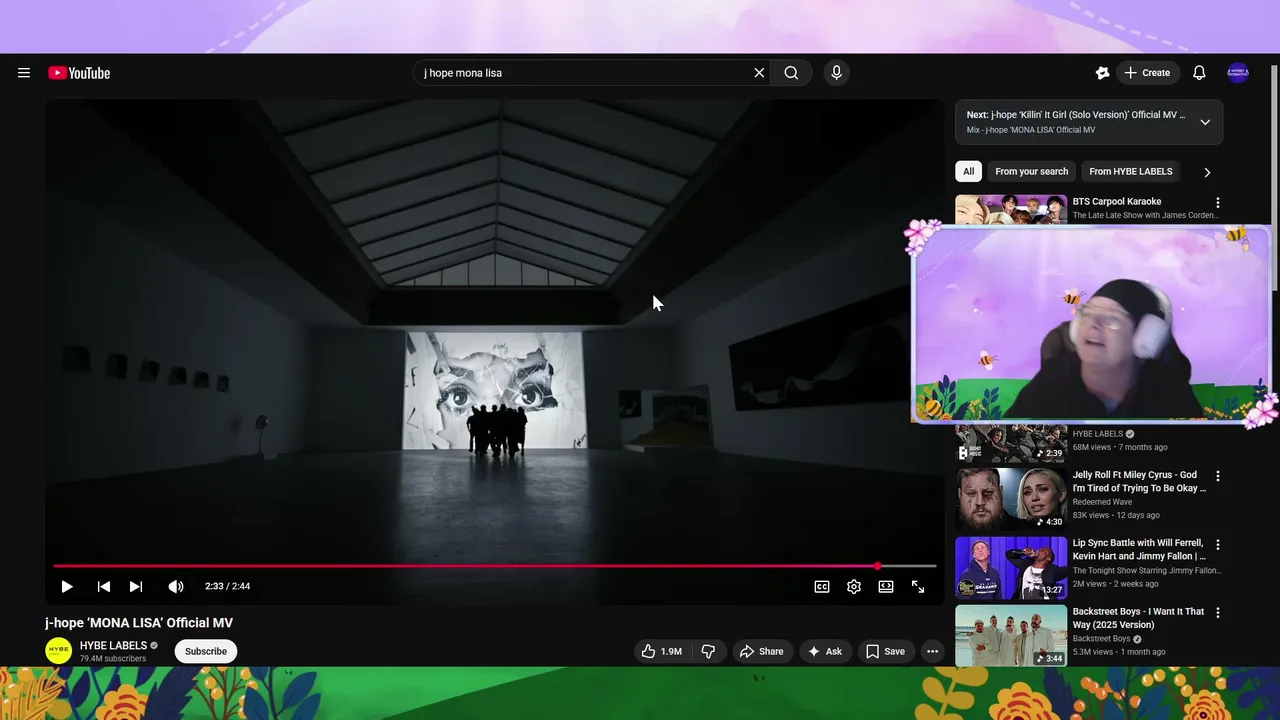The image size is (1280, 720).
Task: Toggle closed captions
Action: [x=822, y=587]
